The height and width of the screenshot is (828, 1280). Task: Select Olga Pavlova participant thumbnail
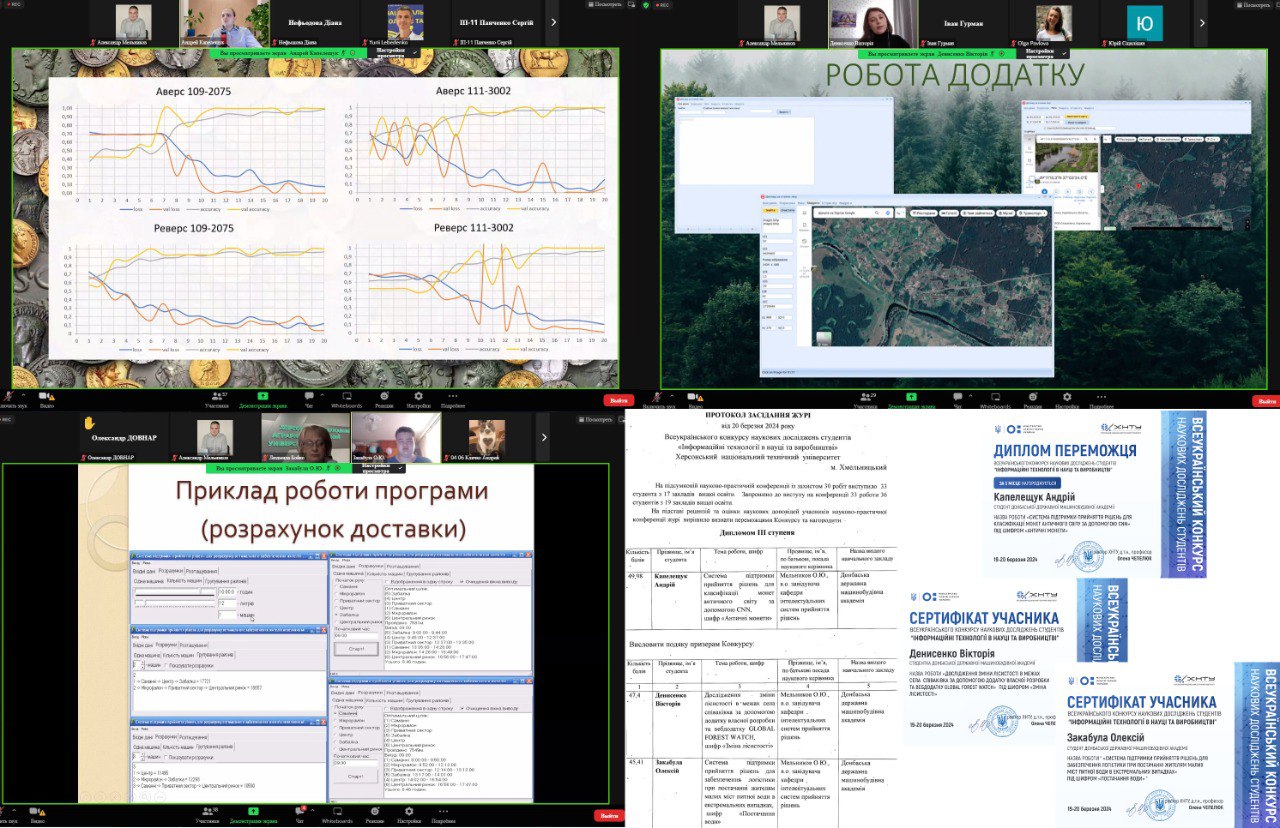point(1054,23)
